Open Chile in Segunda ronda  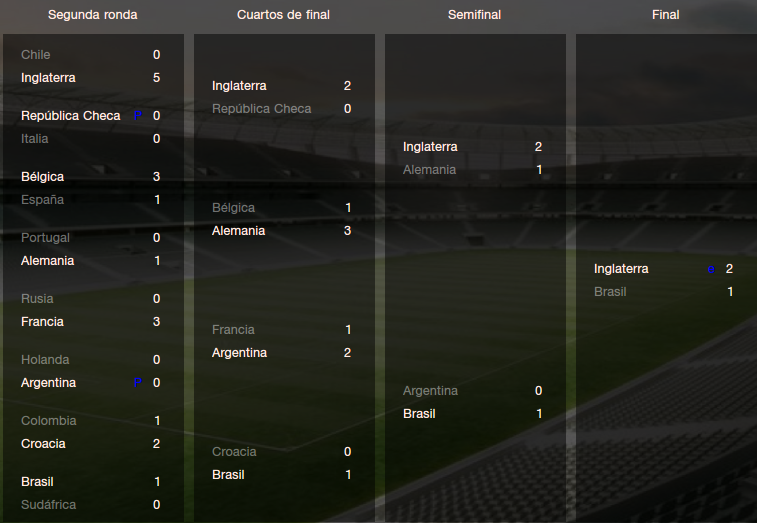coord(35,55)
